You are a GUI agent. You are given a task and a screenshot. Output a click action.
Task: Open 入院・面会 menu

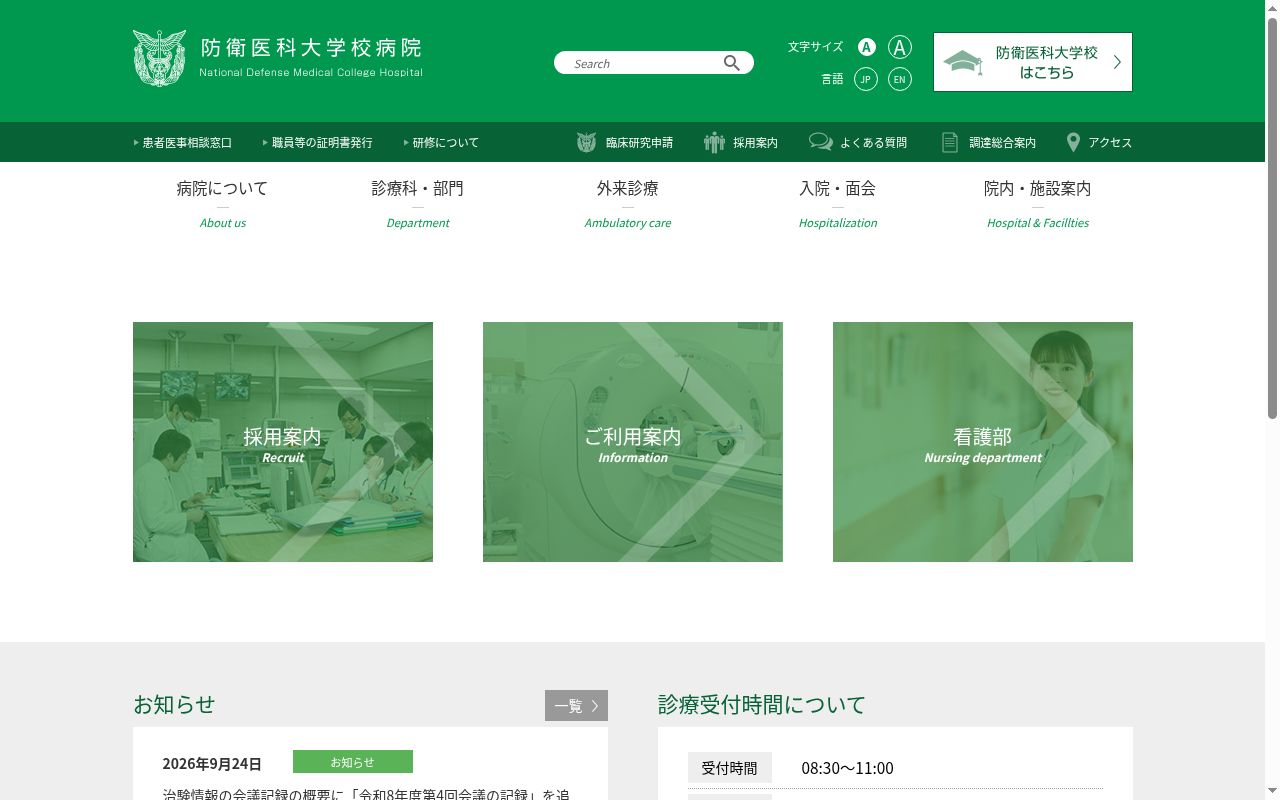[x=838, y=203]
